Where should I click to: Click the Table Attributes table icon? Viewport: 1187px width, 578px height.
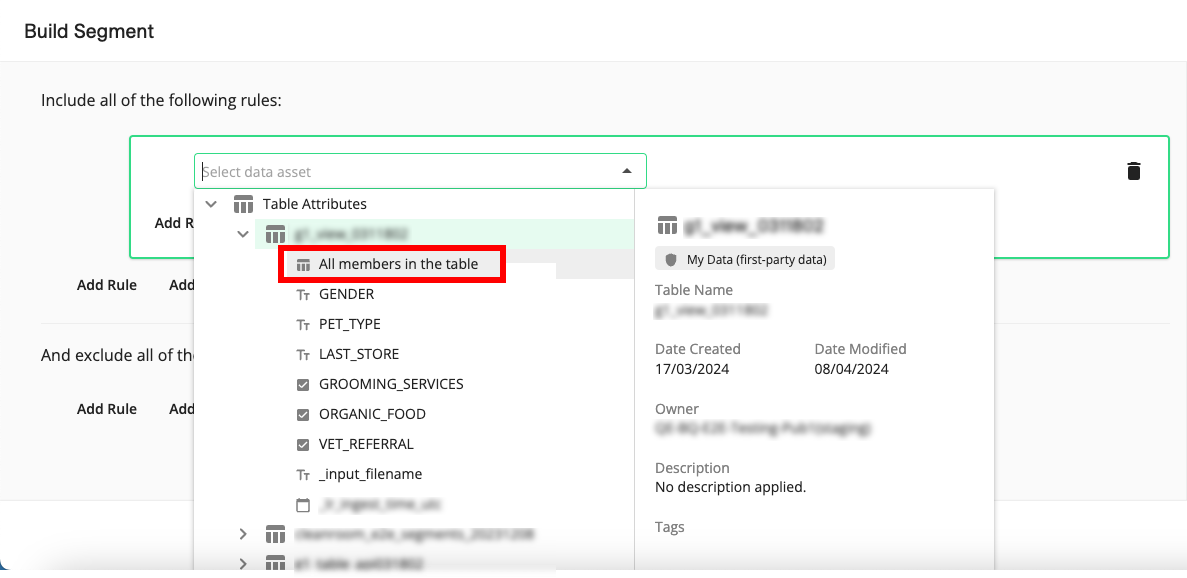pos(243,204)
